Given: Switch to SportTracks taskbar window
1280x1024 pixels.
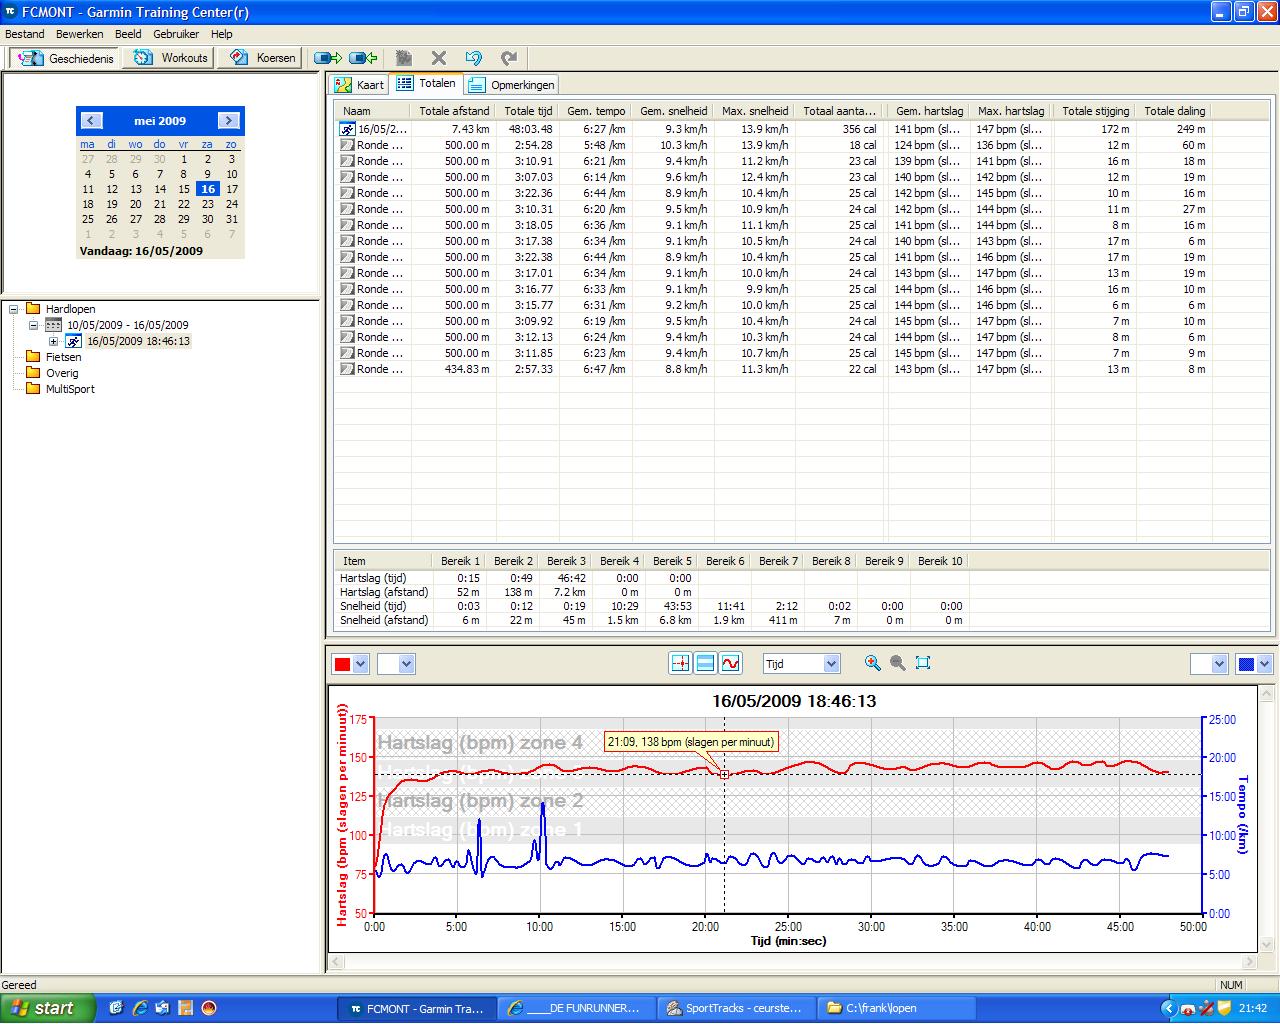Looking at the screenshot, I should pos(735,1009).
